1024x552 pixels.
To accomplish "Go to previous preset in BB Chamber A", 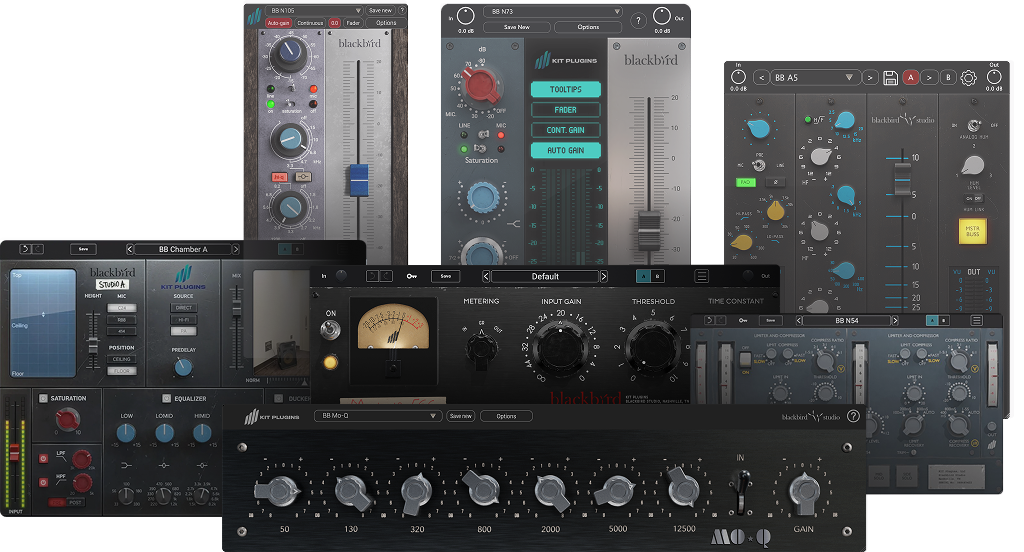I will pos(129,250).
